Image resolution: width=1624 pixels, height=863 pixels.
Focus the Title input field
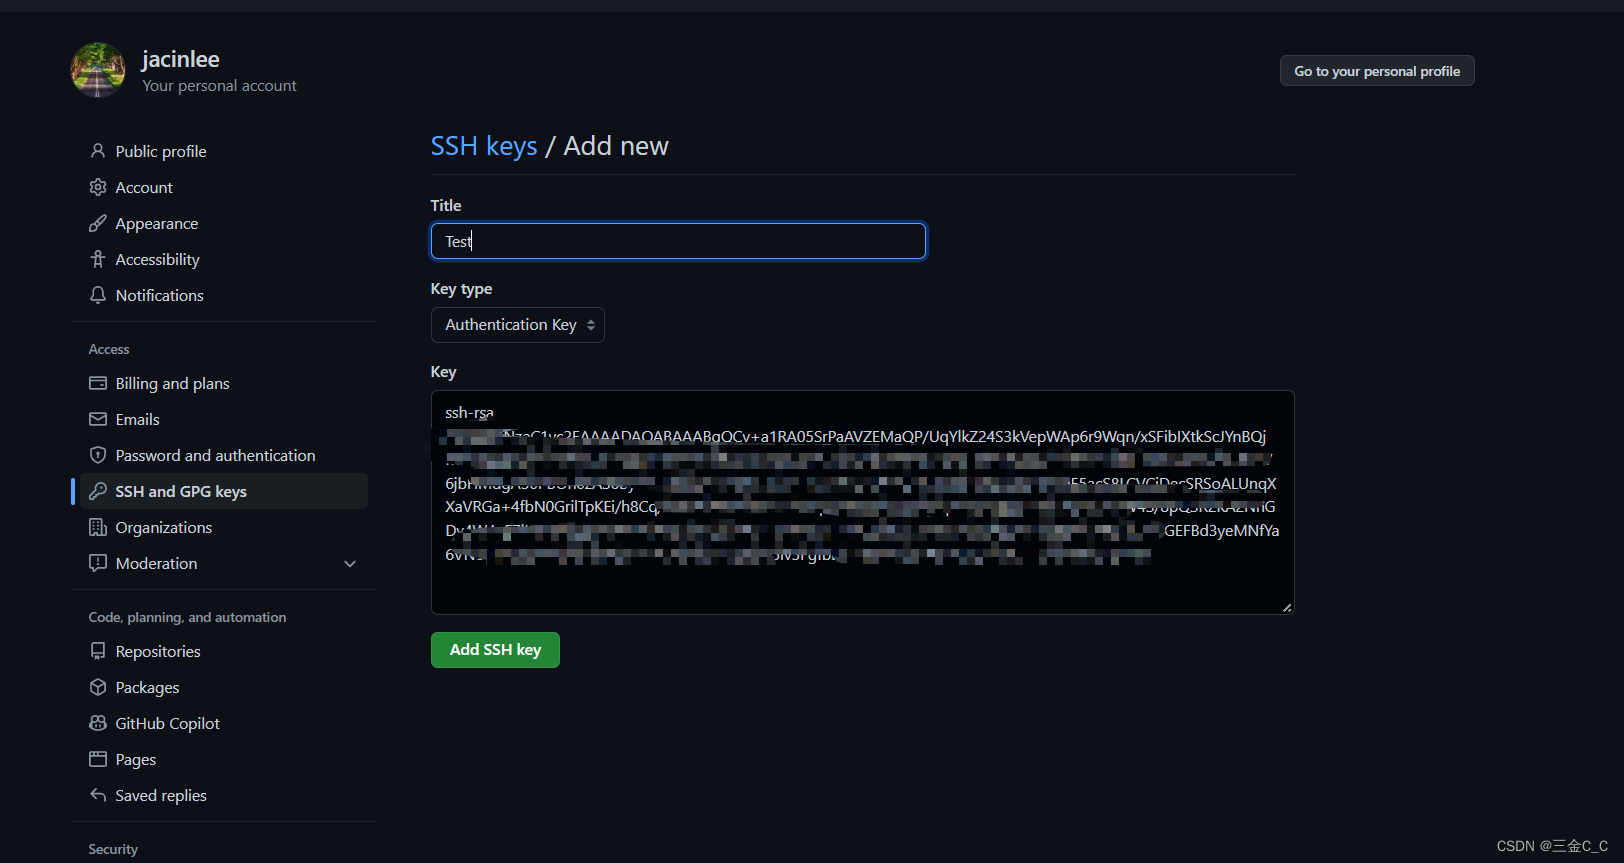tap(678, 241)
